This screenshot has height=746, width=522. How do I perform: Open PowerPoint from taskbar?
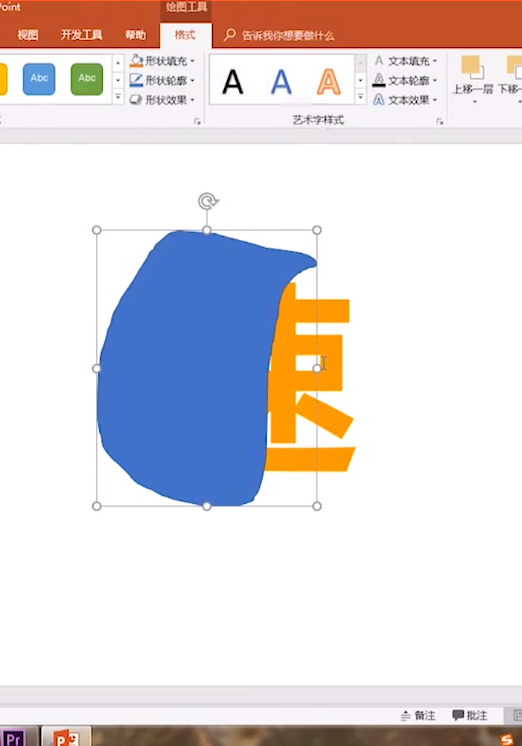click(66, 737)
